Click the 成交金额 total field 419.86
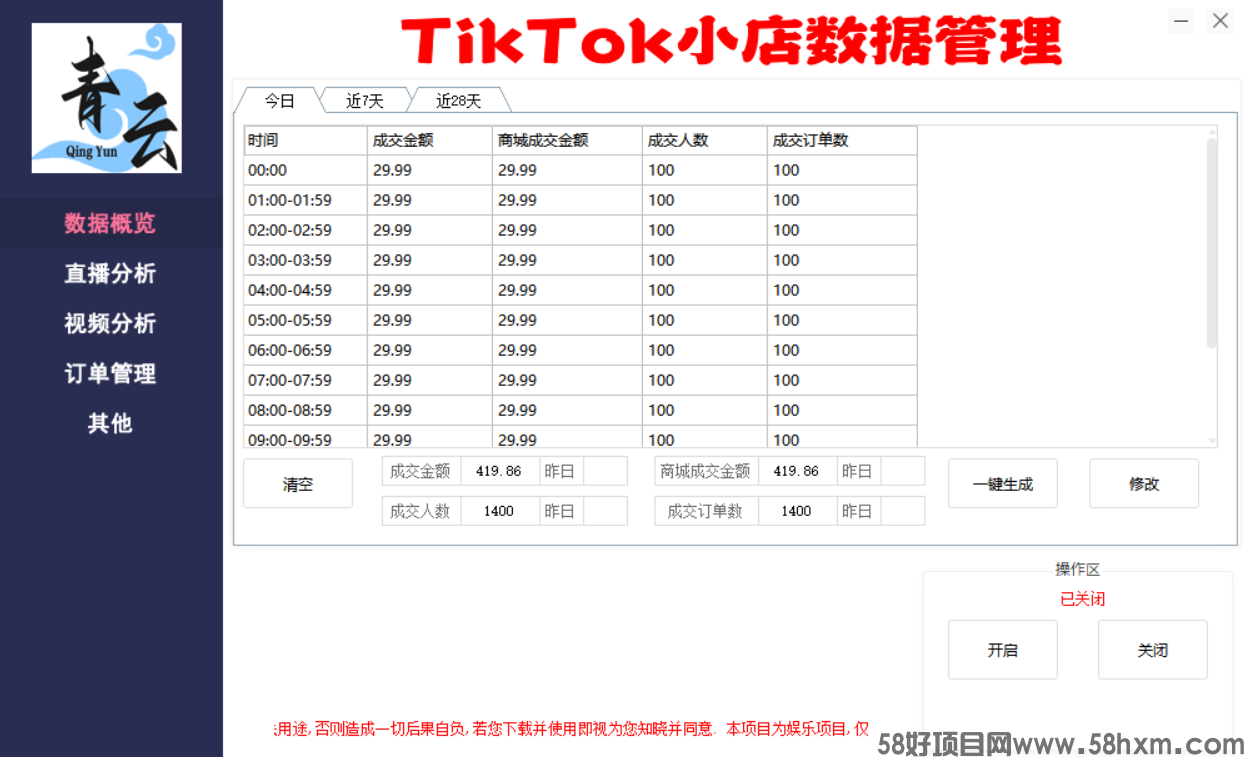Viewport: 1244px width, 757px height. click(x=500, y=471)
